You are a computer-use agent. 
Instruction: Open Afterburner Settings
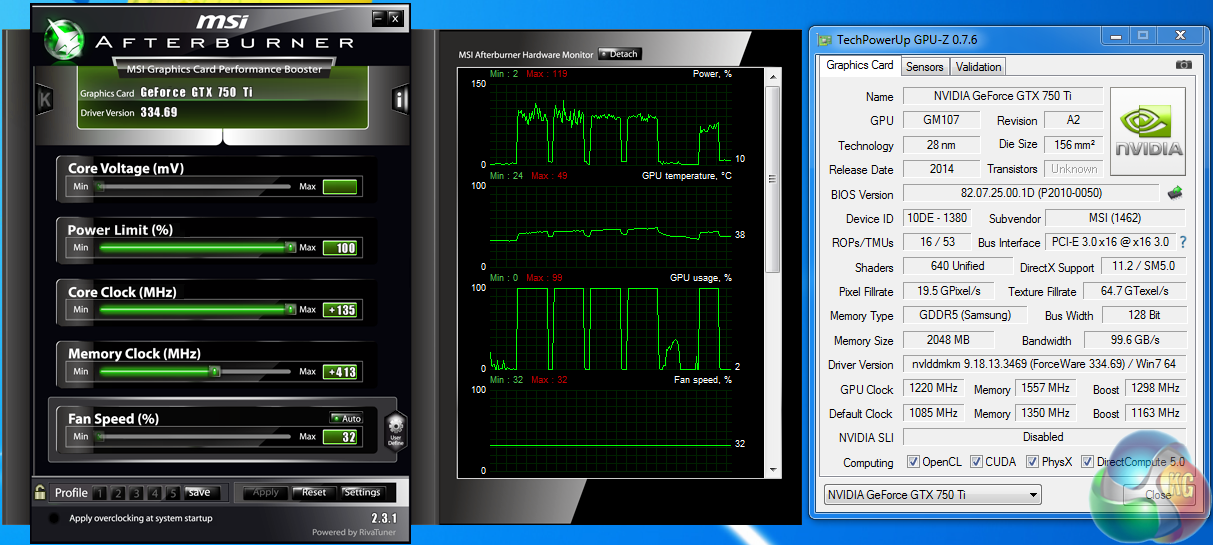tap(362, 492)
